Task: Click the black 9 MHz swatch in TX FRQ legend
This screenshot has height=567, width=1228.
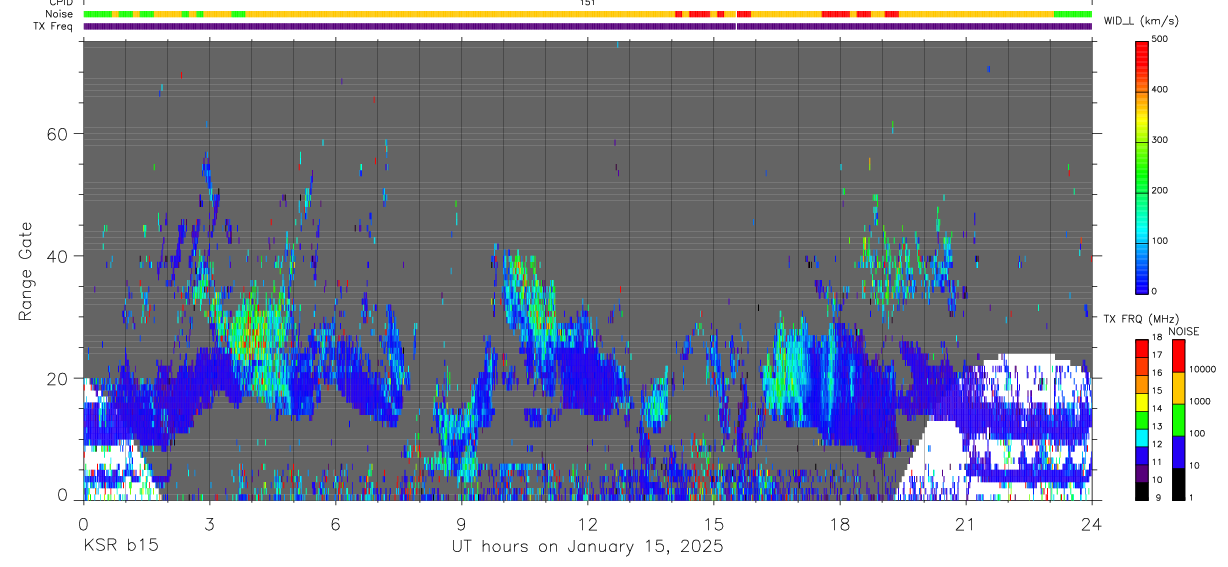Action: 1142,491
